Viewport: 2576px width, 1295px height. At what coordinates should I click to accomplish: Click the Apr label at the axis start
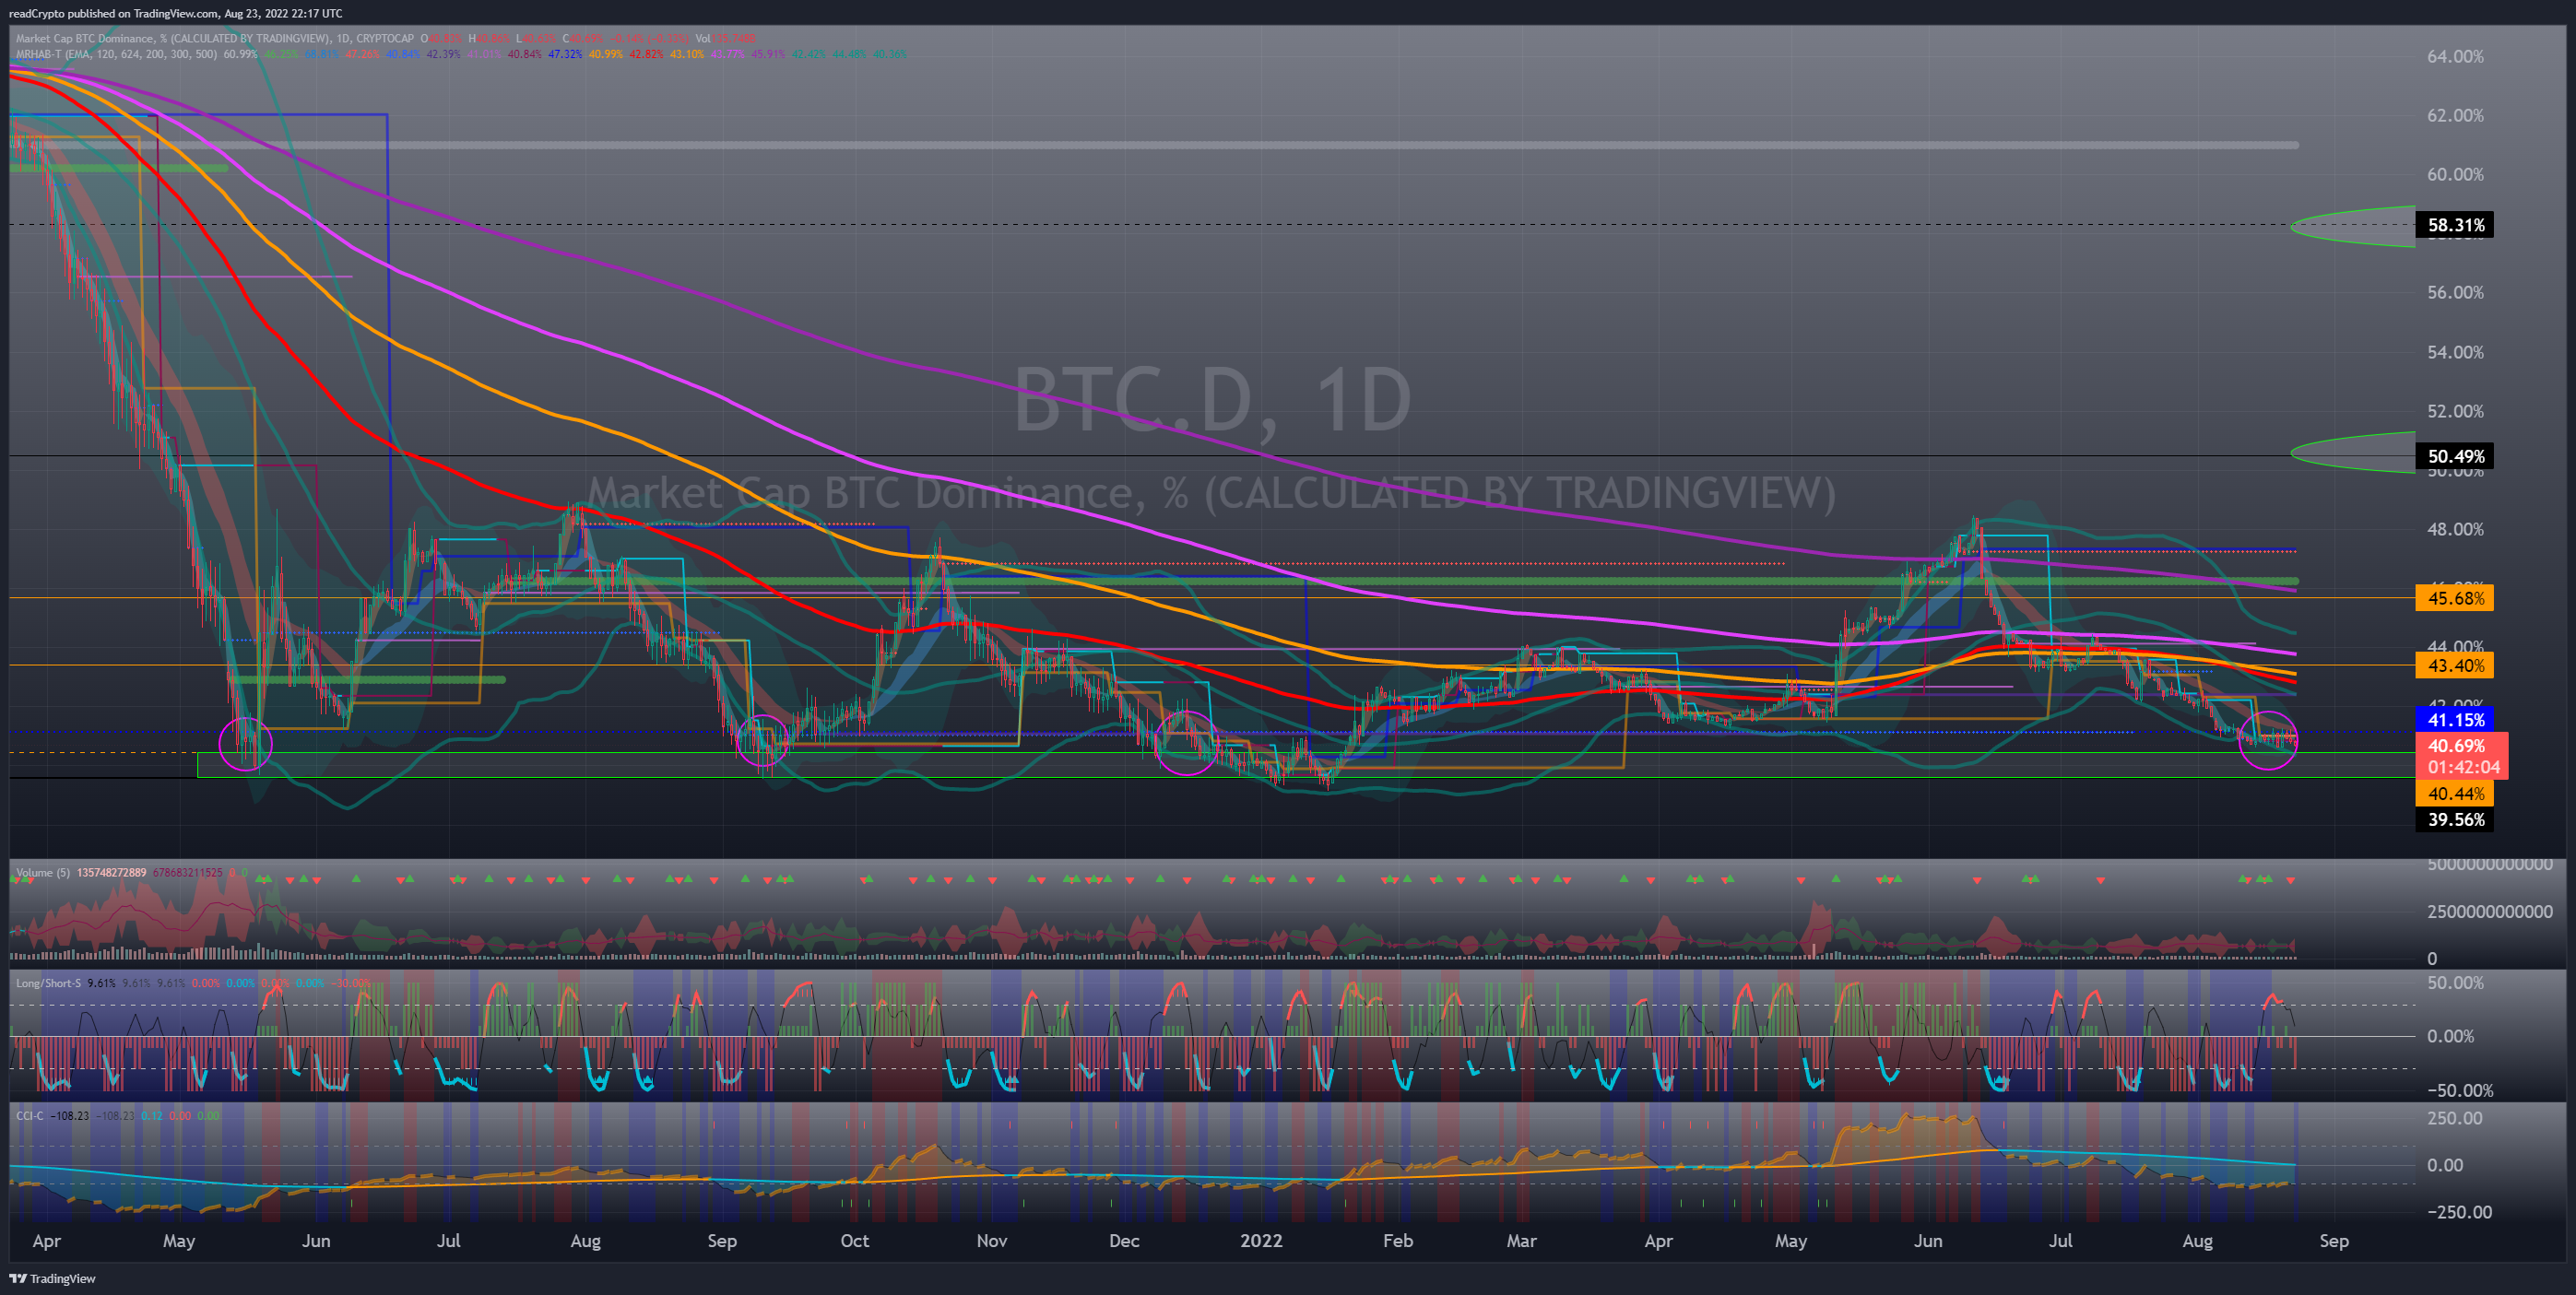[x=46, y=1241]
